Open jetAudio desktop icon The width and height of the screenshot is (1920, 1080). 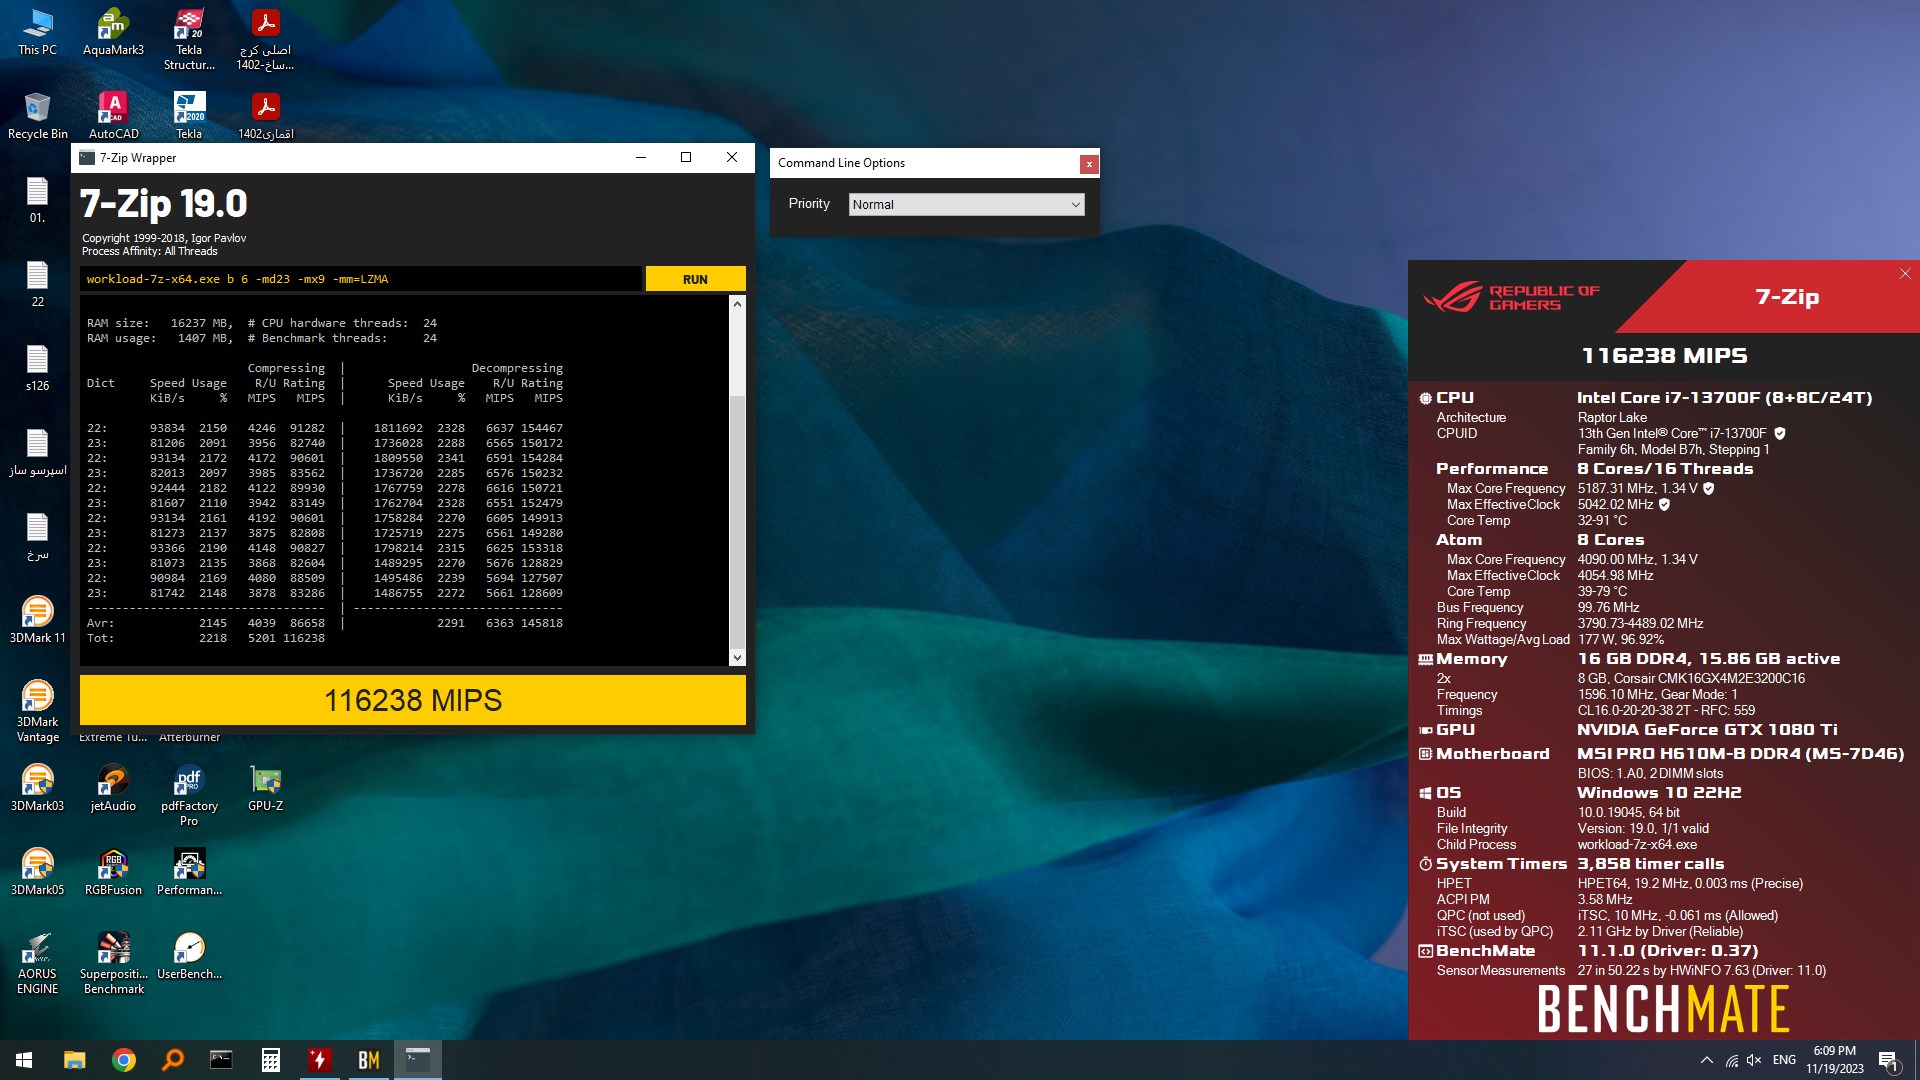113,788
